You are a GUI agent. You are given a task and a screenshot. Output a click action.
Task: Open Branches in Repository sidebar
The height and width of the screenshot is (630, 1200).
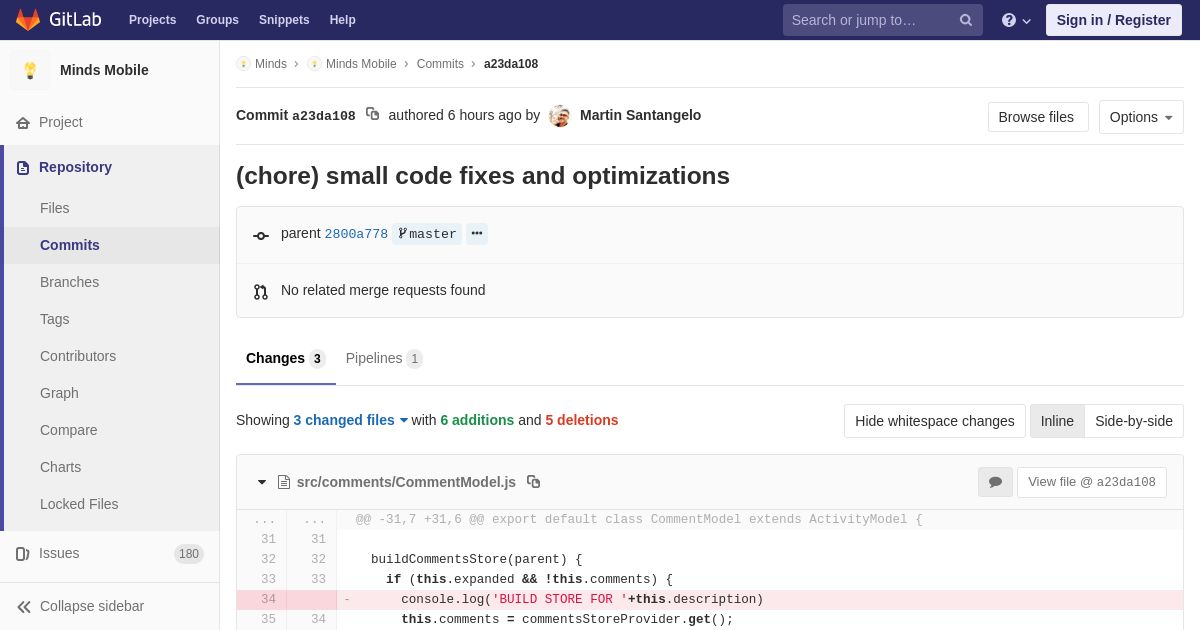point(69,282)
